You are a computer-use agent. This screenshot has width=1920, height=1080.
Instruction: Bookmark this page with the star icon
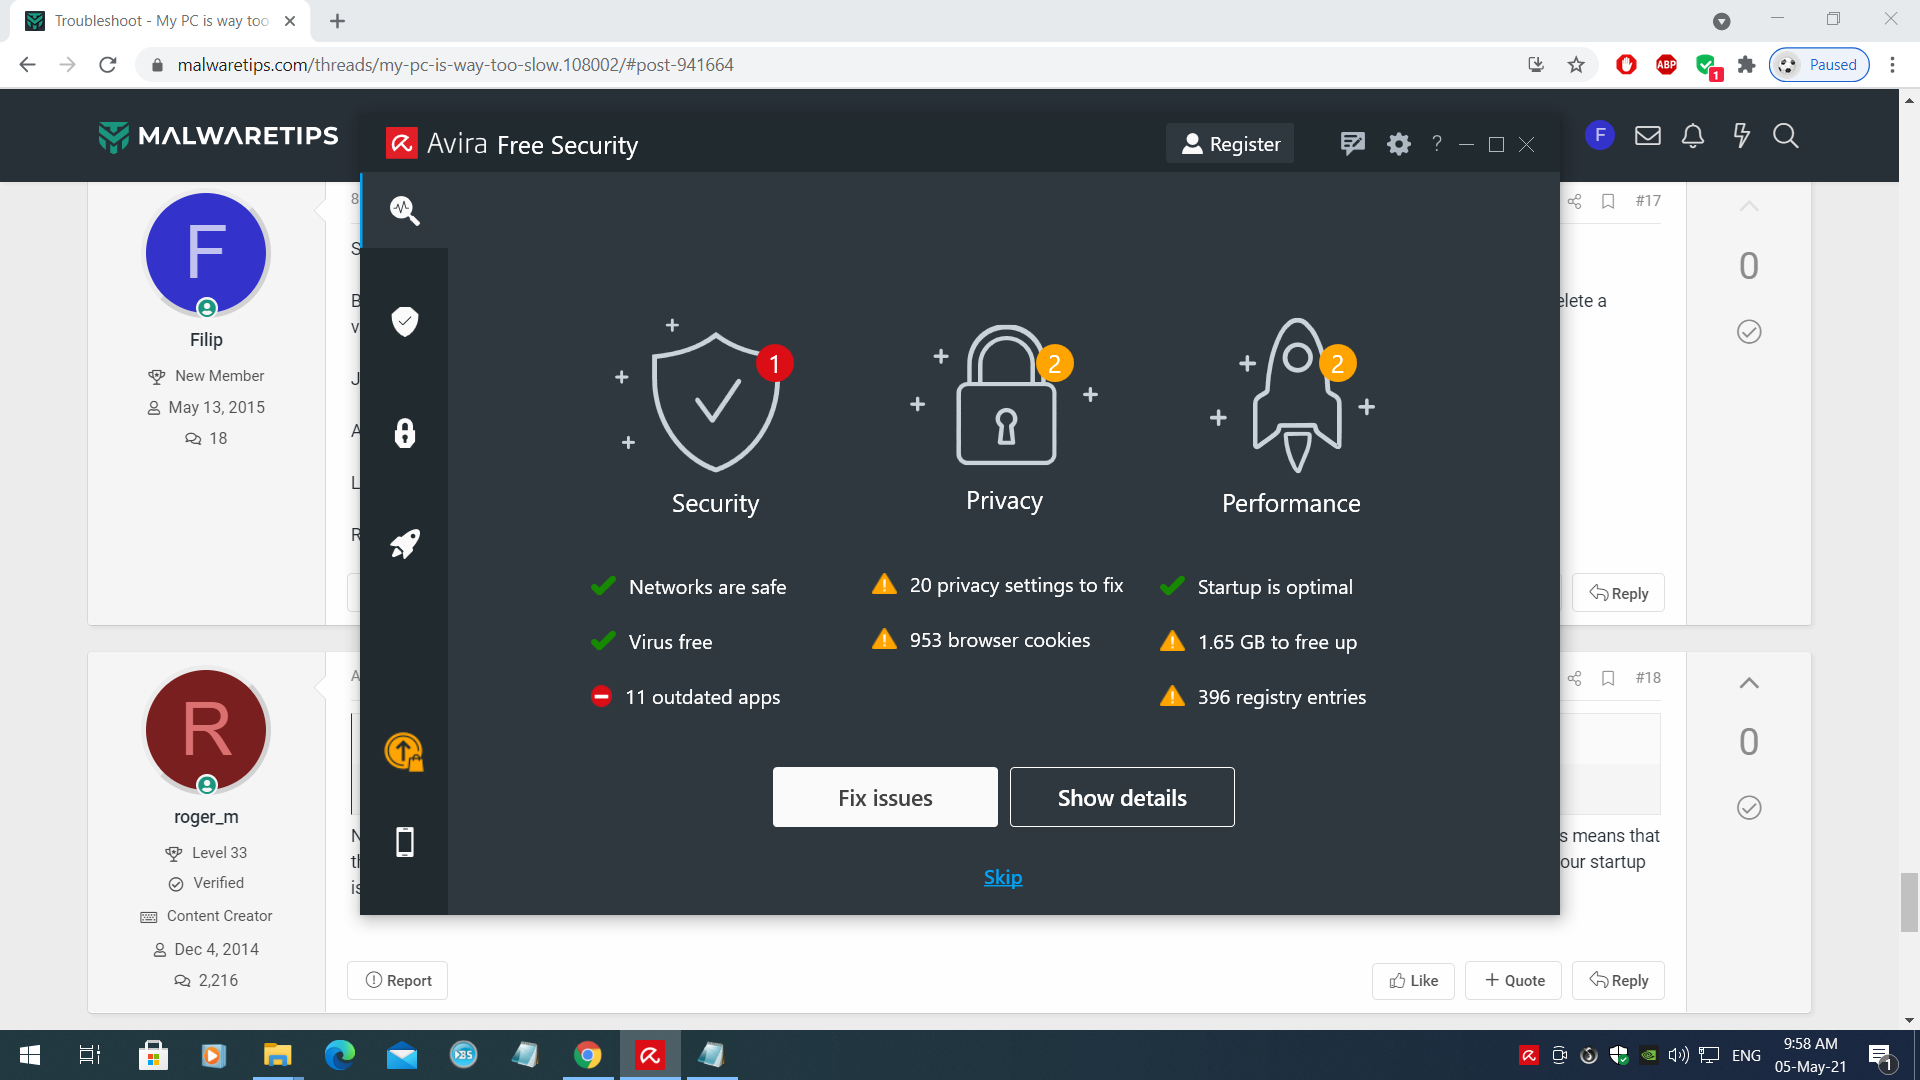pyautogui.click(x=1576, y=65)
